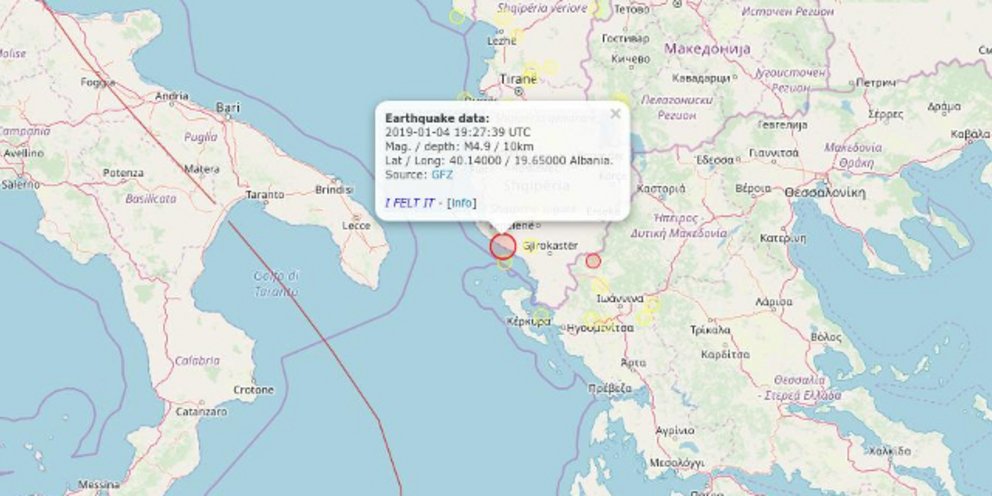Click the Gjirokastër town label
The image size is (992, 496).
[551, 246]
